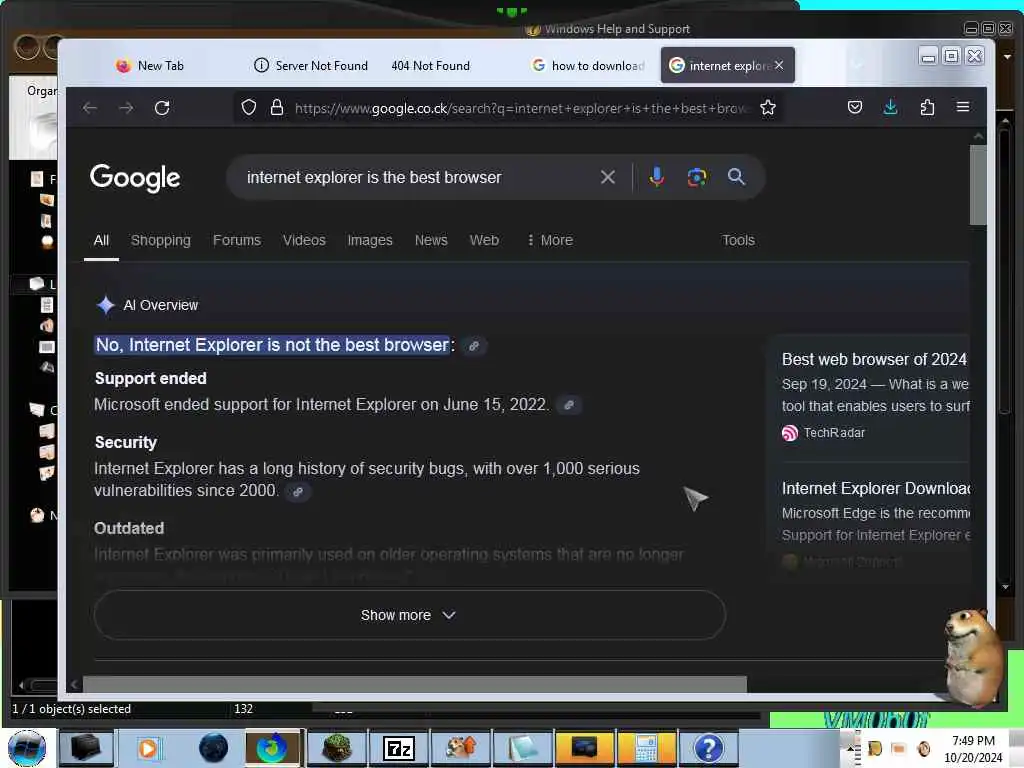Go back using the browser back arrow
This screenshot has height=768, width=1024.
click(90, 108)
